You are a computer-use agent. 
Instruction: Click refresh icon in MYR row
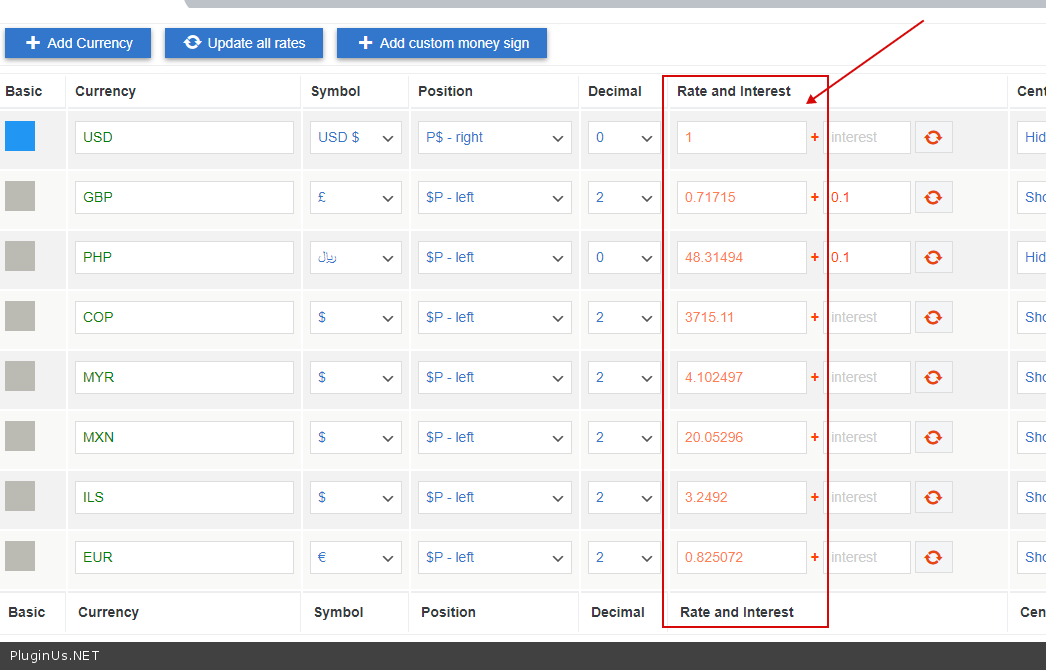coord(933,377)
